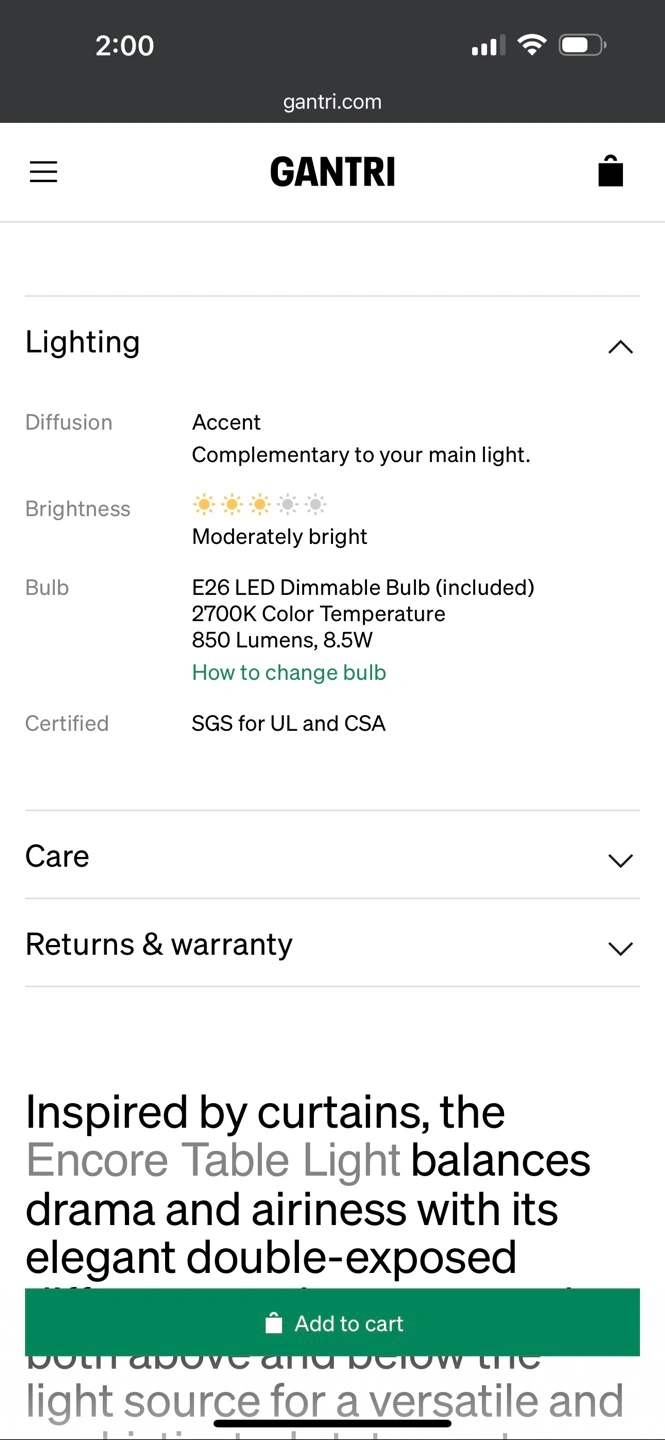Click the third brightness sun icon
The image size is (665, 1440).
click(260, 504)
